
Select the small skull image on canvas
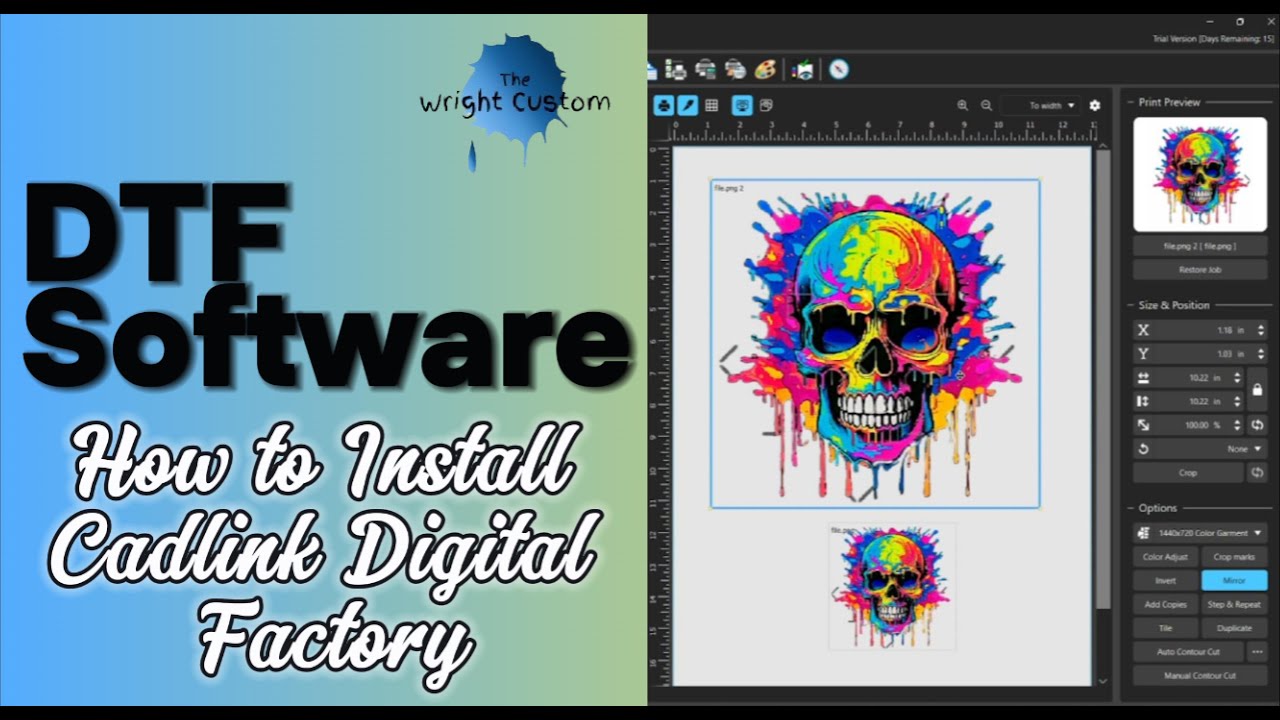892,587
